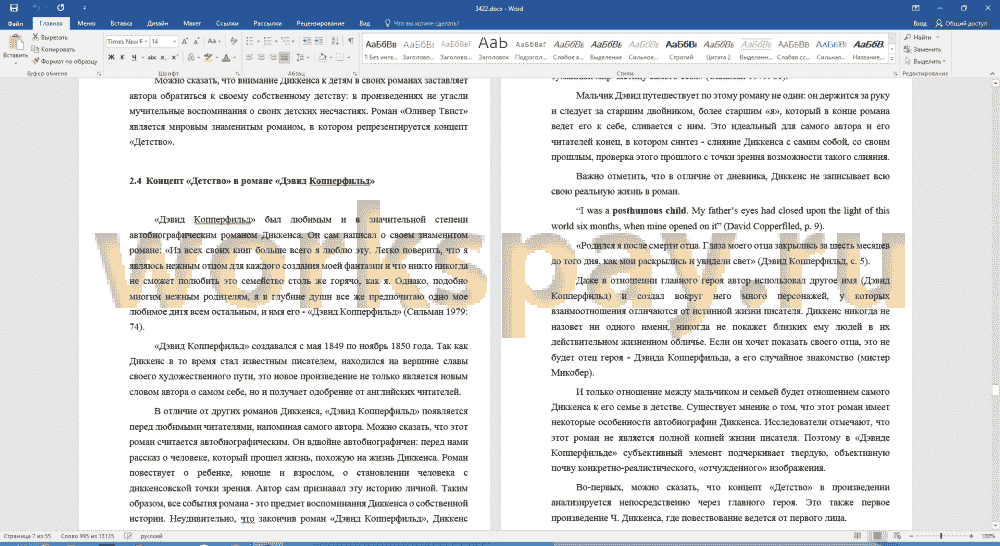
Task: Click Sign in (Вход)
Action: pyautogui.click(x=920, y=24)
